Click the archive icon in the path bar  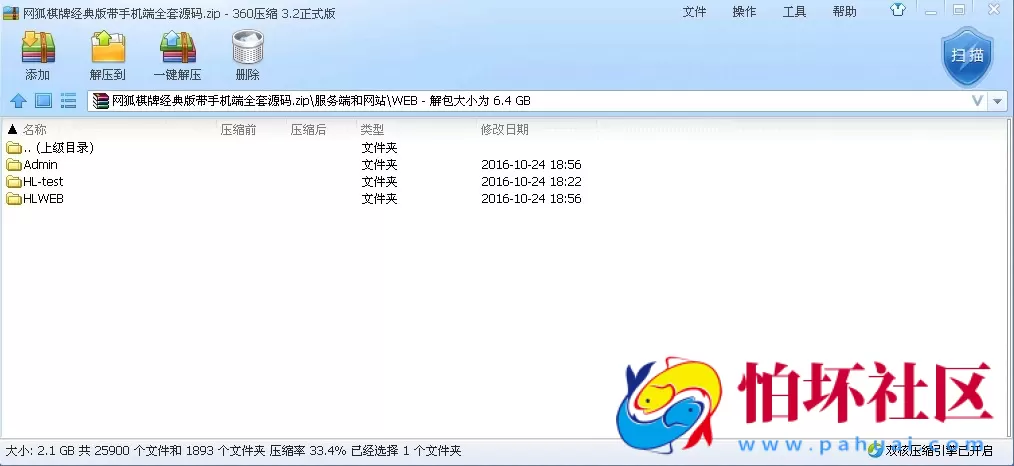point(101,101)
